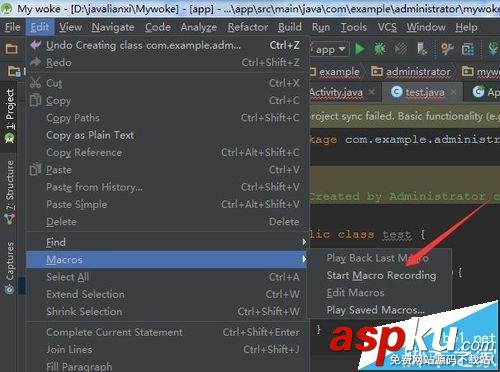Screen dimensions: 500x372
Task: Click Delete in the Edit menu
Action: 166,222
